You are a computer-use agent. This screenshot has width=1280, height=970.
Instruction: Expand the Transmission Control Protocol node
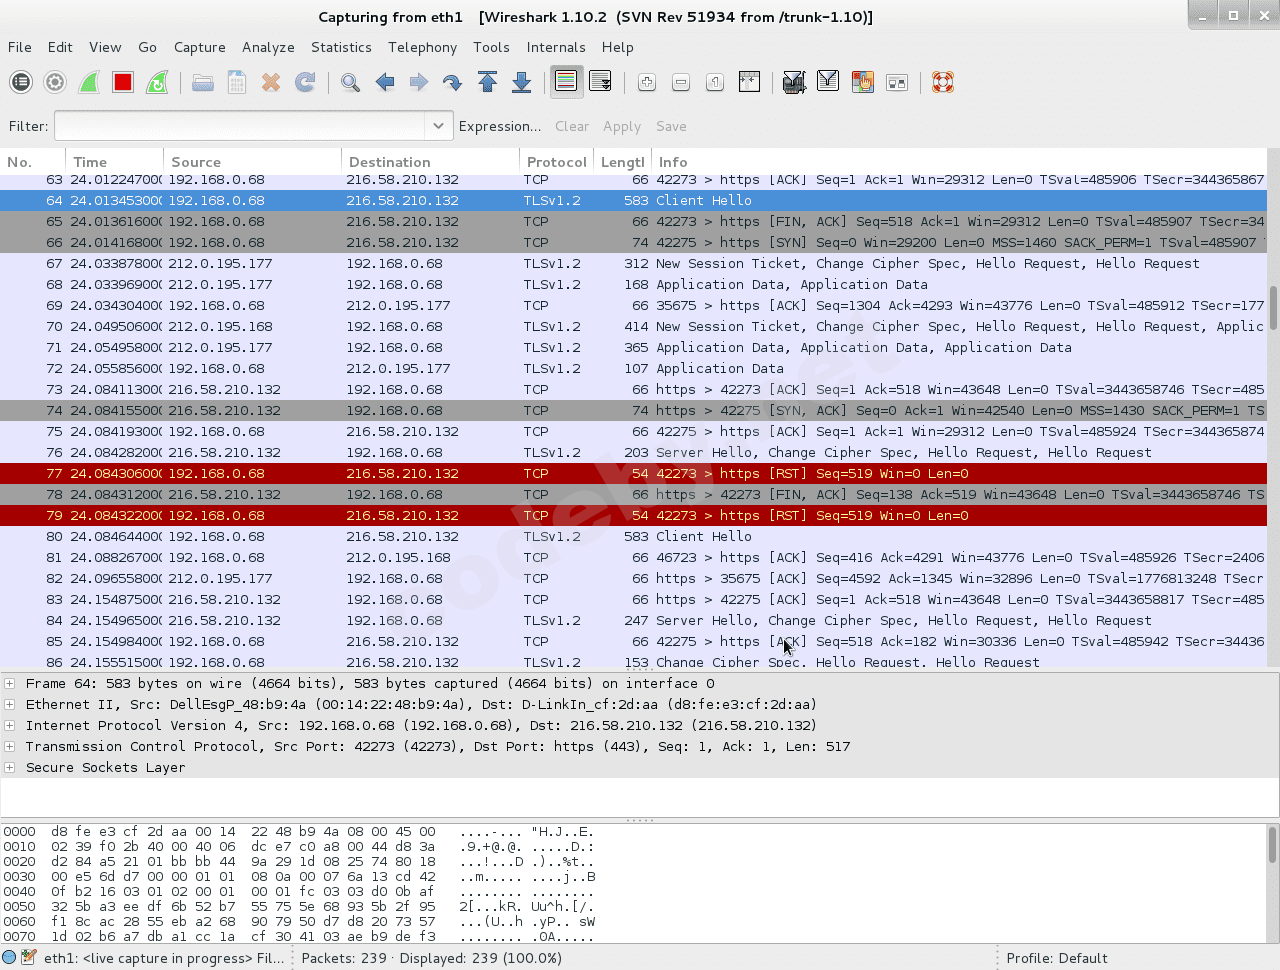[x=10, y=747]
